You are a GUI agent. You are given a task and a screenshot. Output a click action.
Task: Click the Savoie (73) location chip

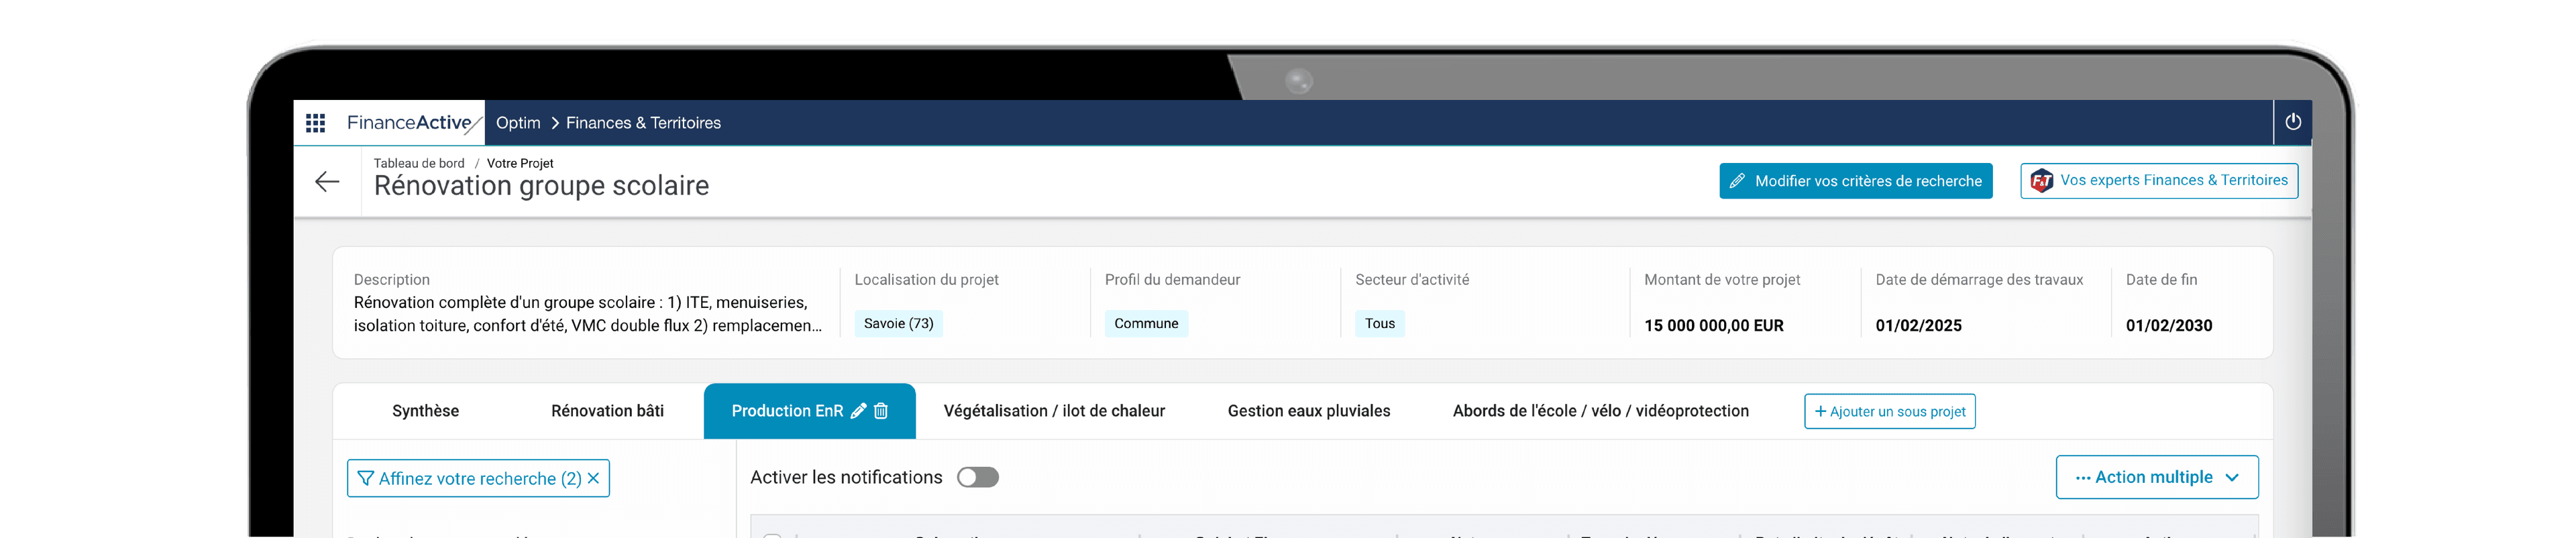click(898, 323)
